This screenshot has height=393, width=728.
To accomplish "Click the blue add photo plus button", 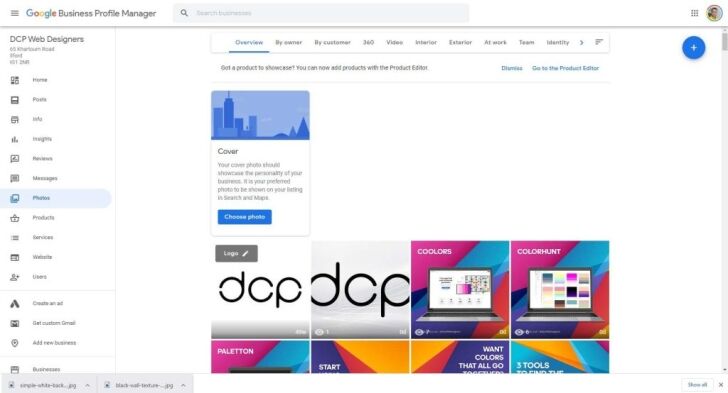I will tap(693, 48).
